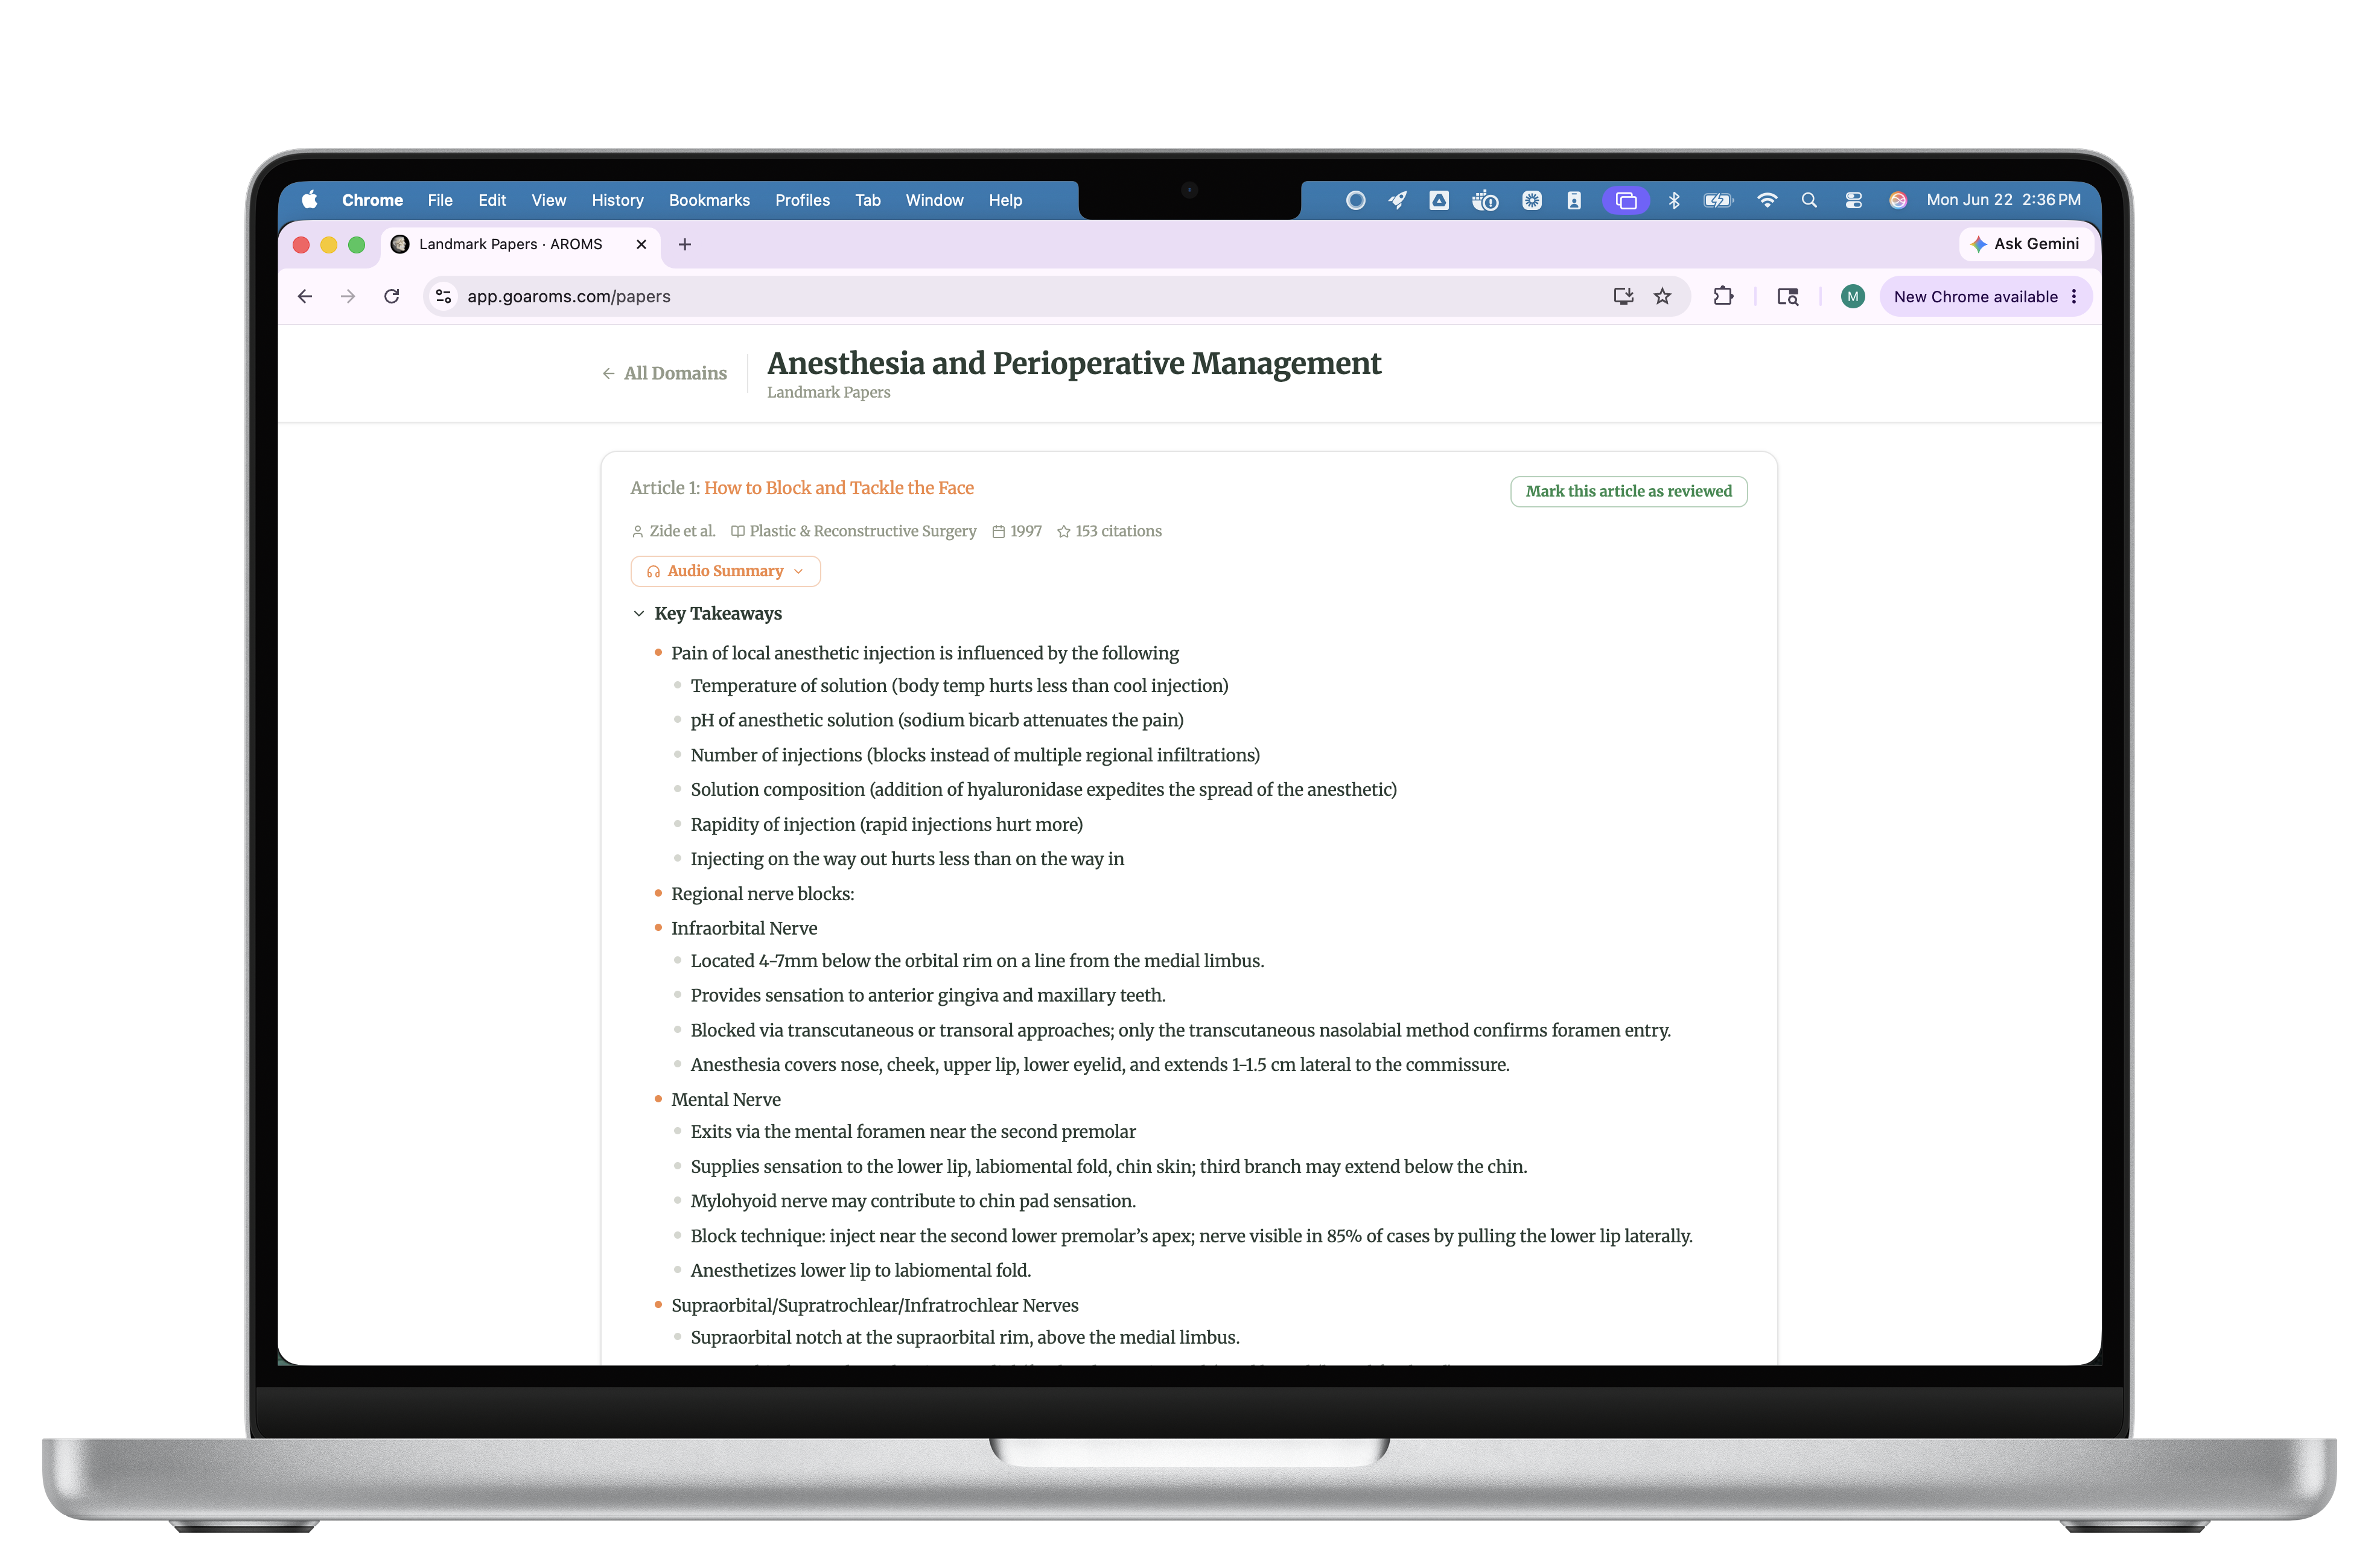Click the pH of anesthetic solution bullet

coord(937,720)
